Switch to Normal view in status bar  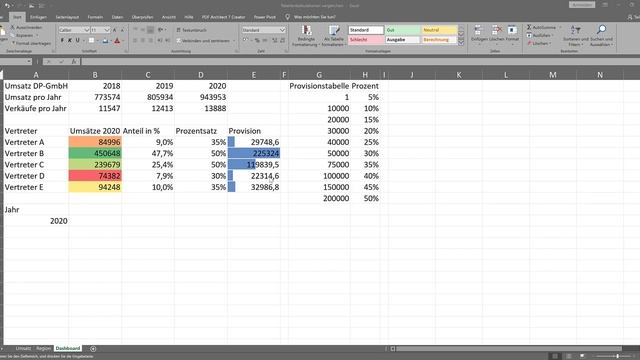[555, 356]
